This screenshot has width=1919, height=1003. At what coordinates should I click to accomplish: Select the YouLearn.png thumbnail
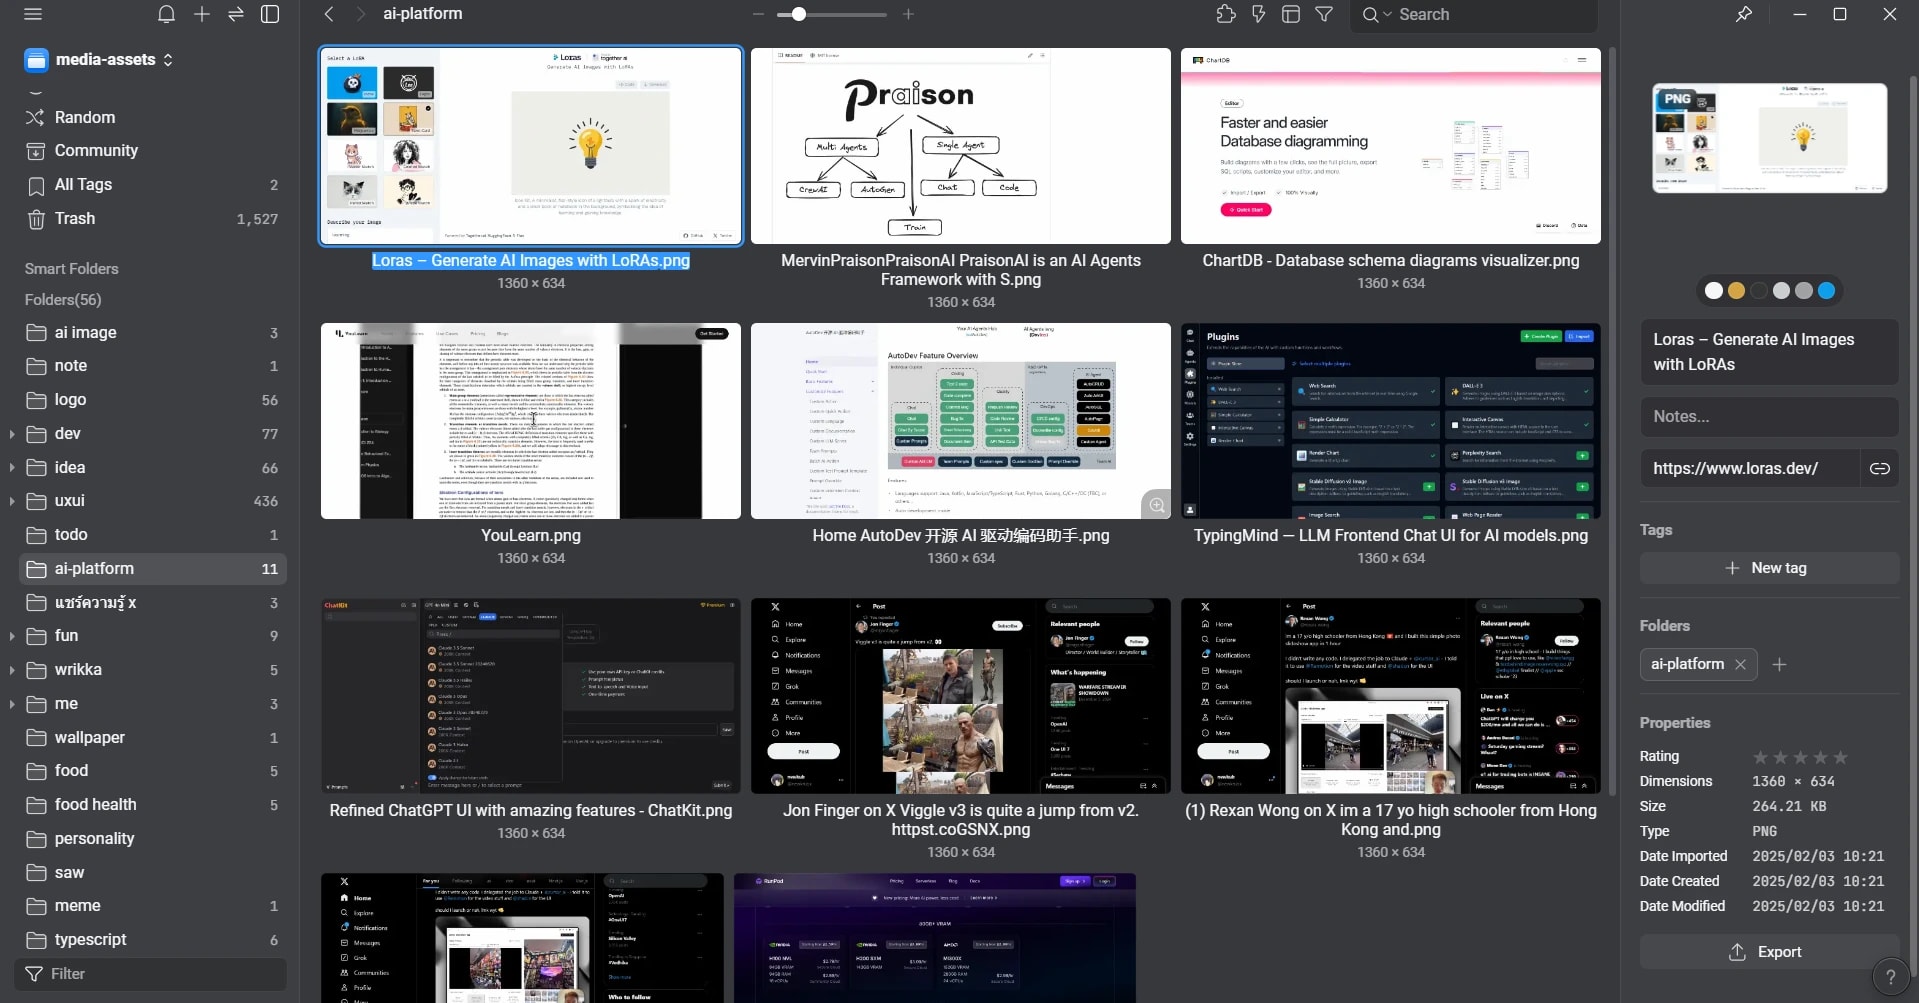(x=530, y=421)
